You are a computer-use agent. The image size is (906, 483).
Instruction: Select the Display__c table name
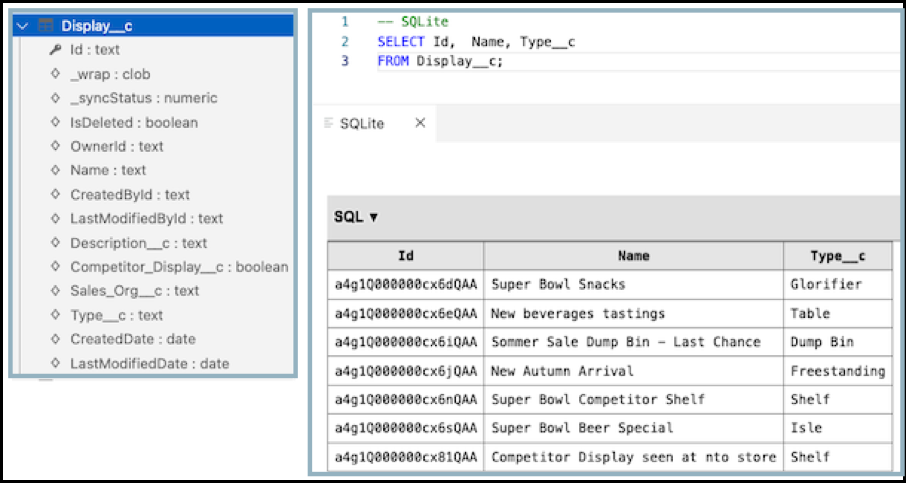coord(98,26)
